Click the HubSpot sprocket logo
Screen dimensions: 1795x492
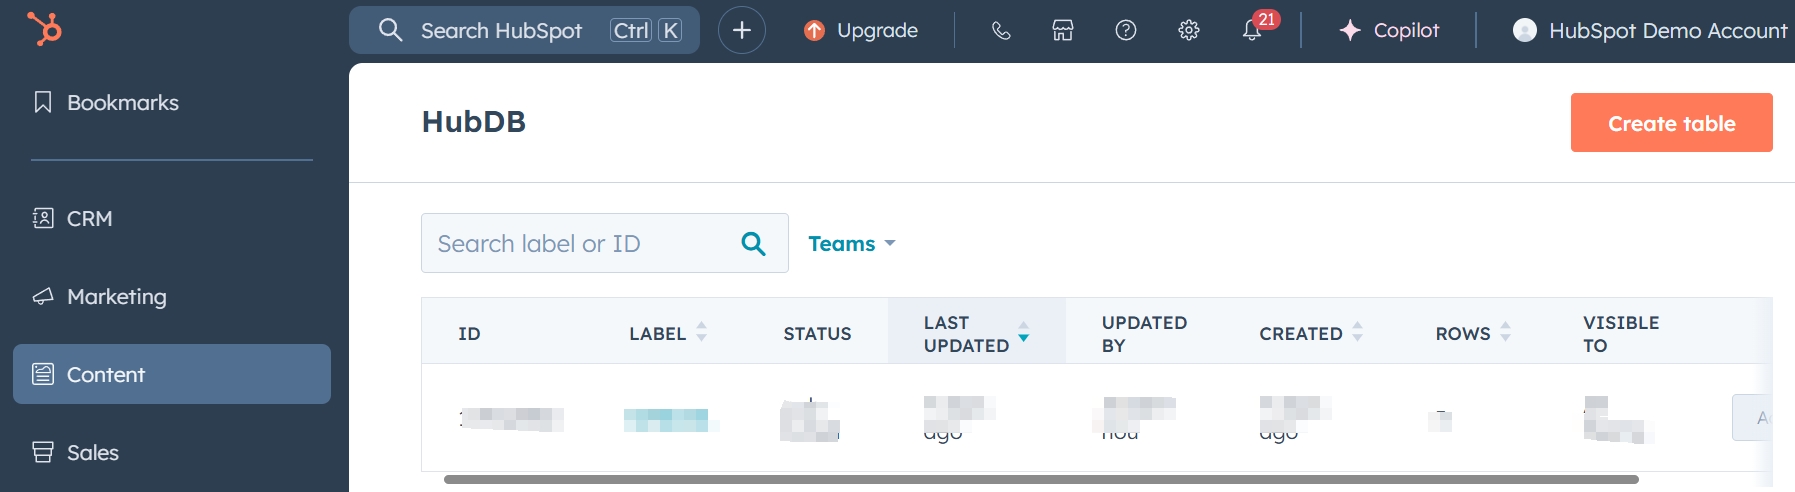[x=44, y=29]
